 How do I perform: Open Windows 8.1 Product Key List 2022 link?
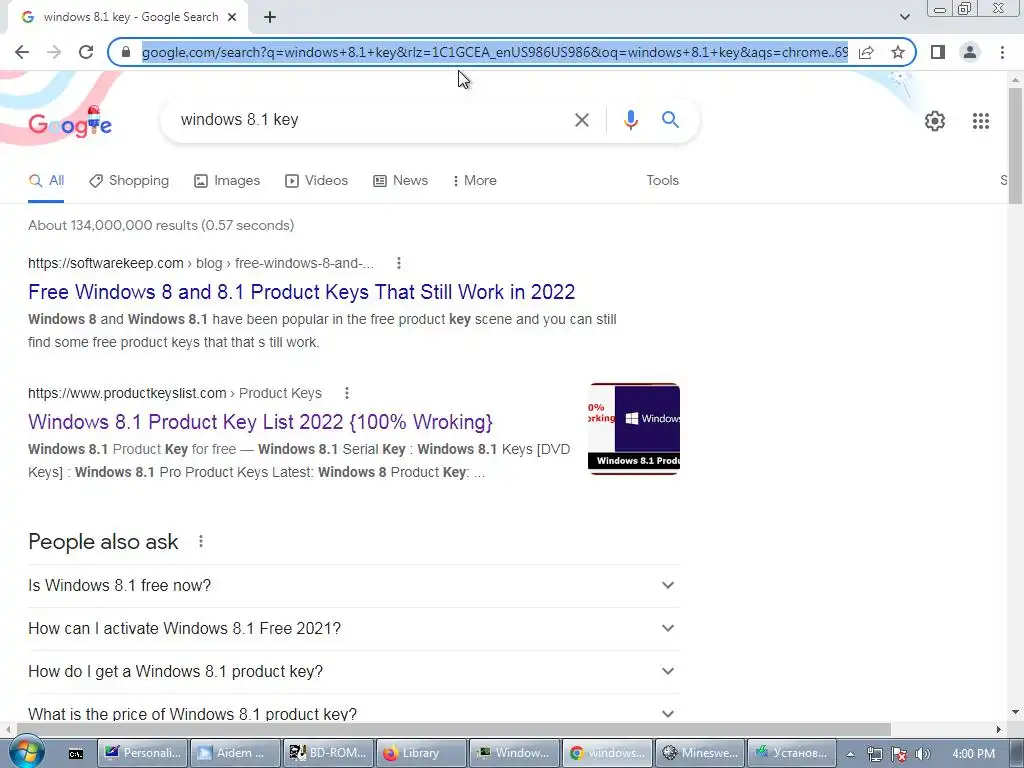click(260, 422)
